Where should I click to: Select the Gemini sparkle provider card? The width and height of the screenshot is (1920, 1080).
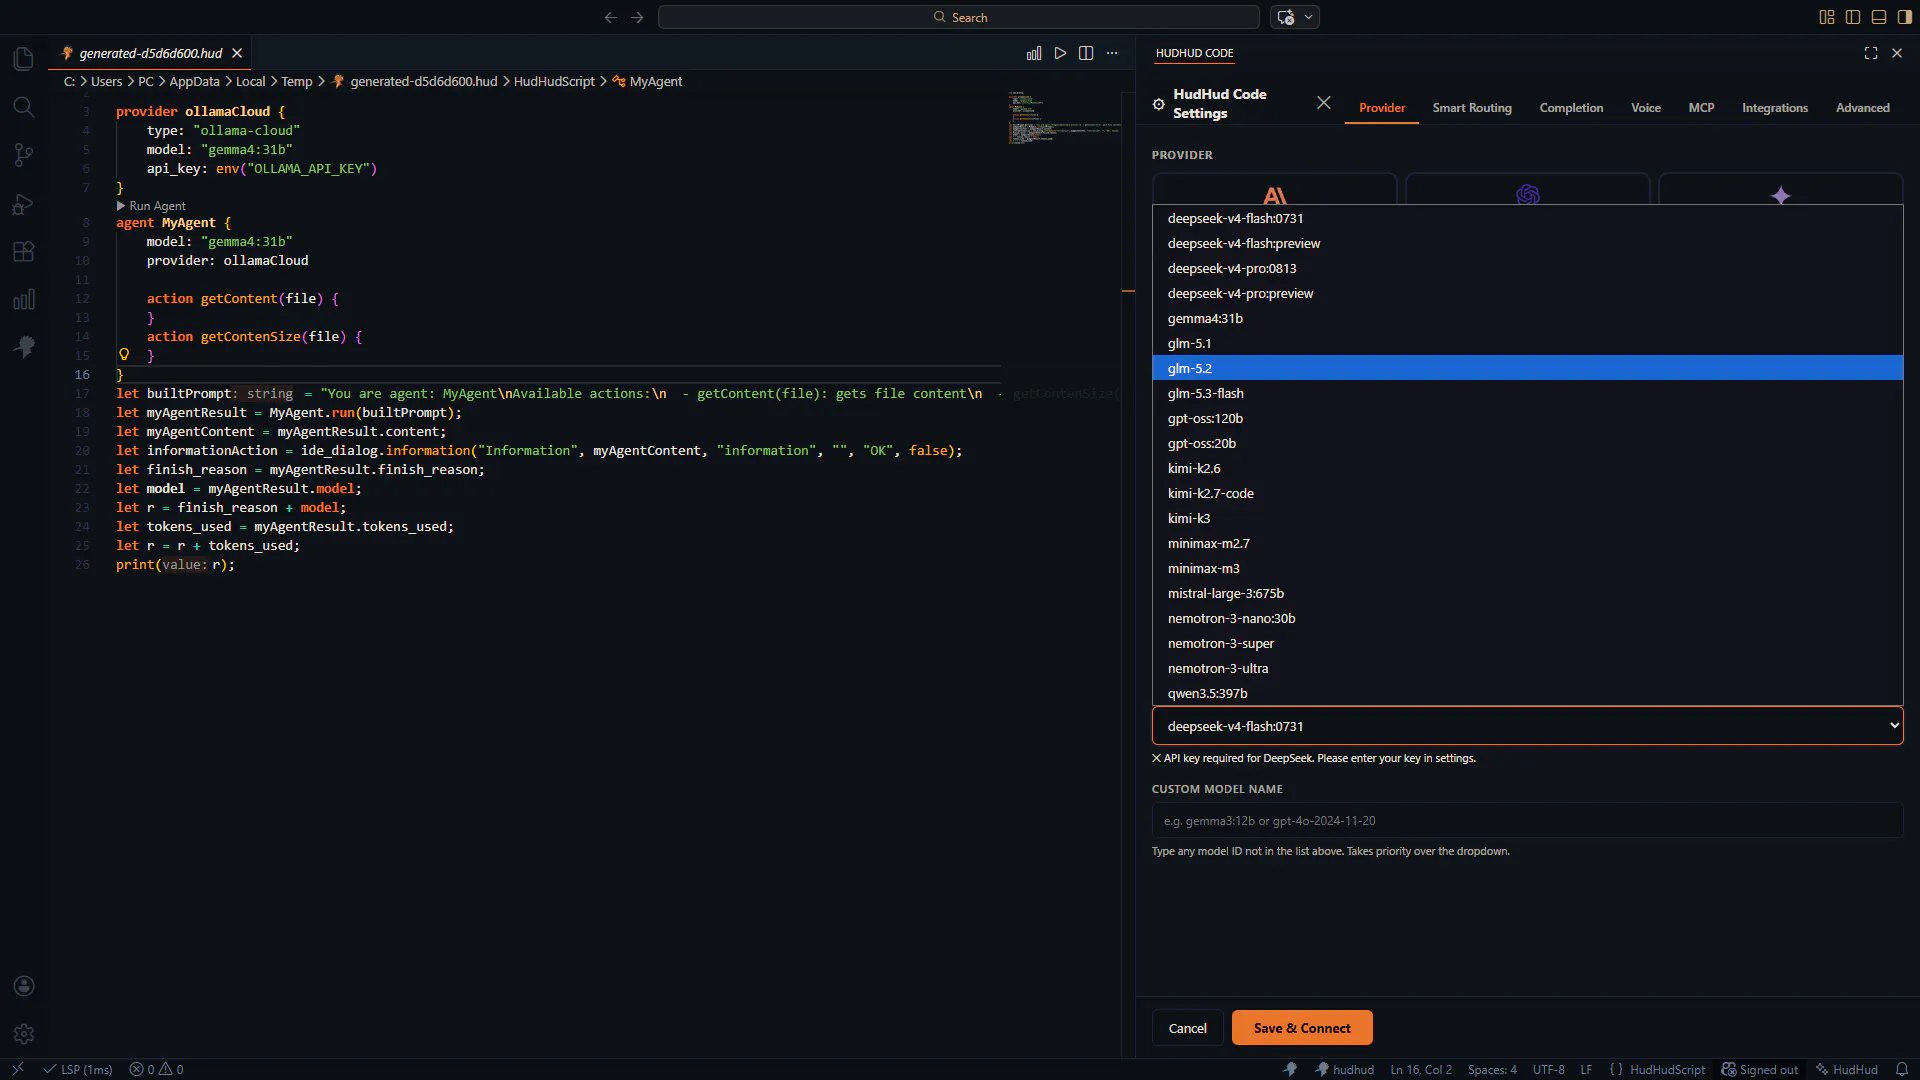(1781, 190)
